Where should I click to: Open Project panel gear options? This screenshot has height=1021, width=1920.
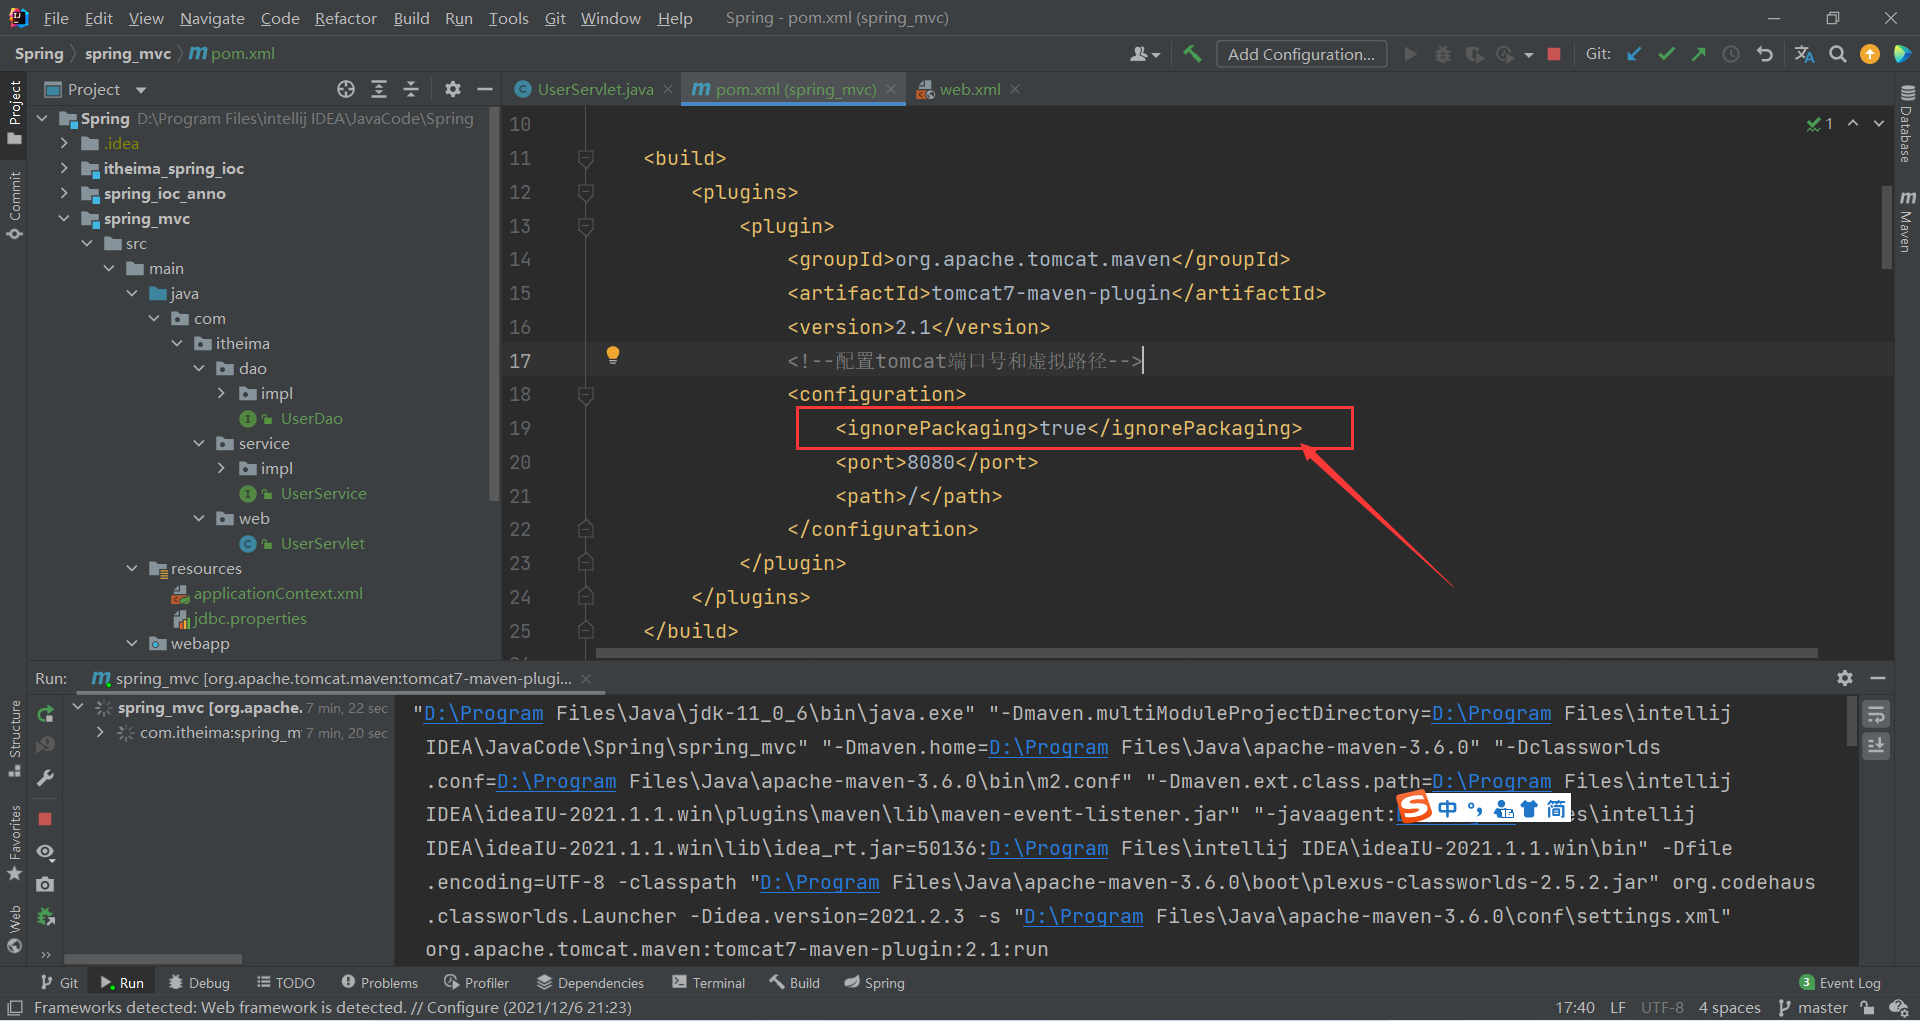click(x=453, y=89)
